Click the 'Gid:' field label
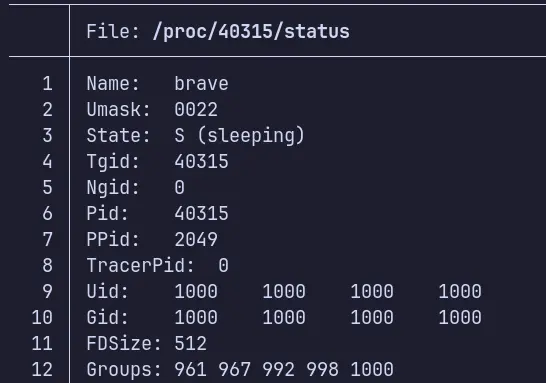The width and height of the screenshot is (546, 383). pos(108,318)
